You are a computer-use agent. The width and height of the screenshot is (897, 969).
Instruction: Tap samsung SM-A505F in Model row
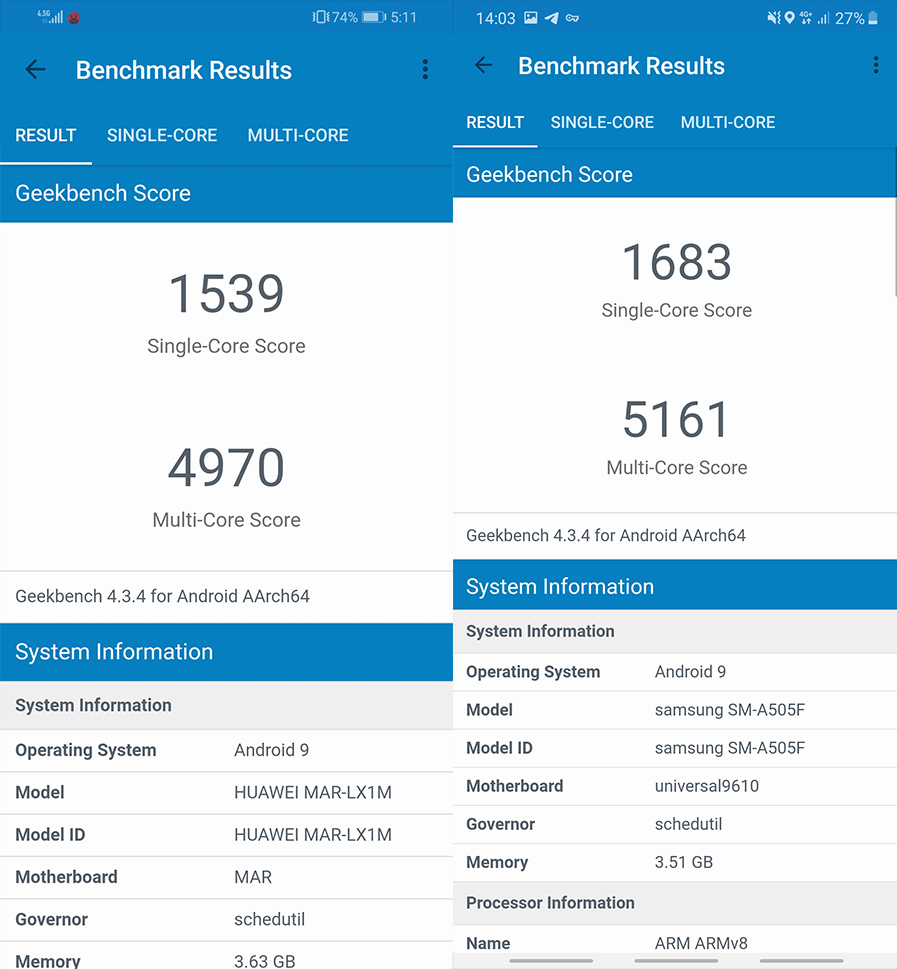pos(730,710)
